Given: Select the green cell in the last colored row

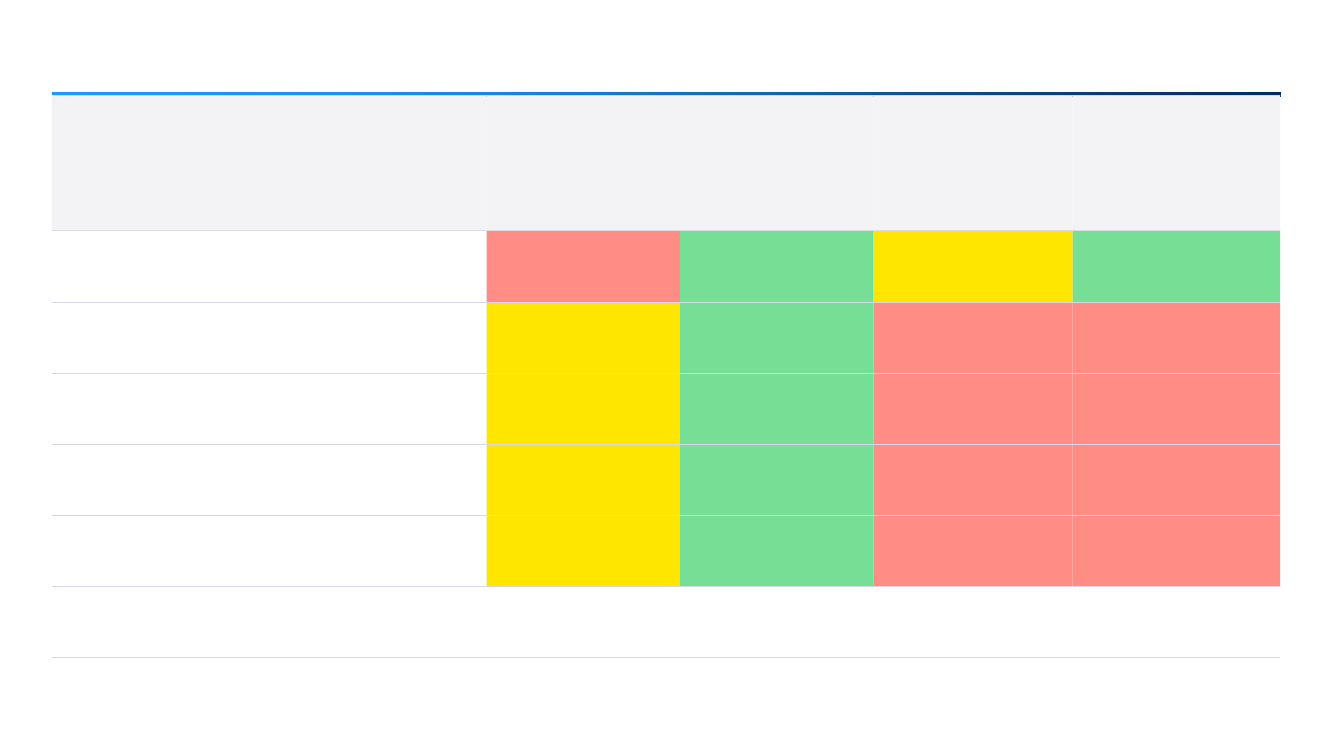Looking at the screenshot, I should click(x=776, y=551).
